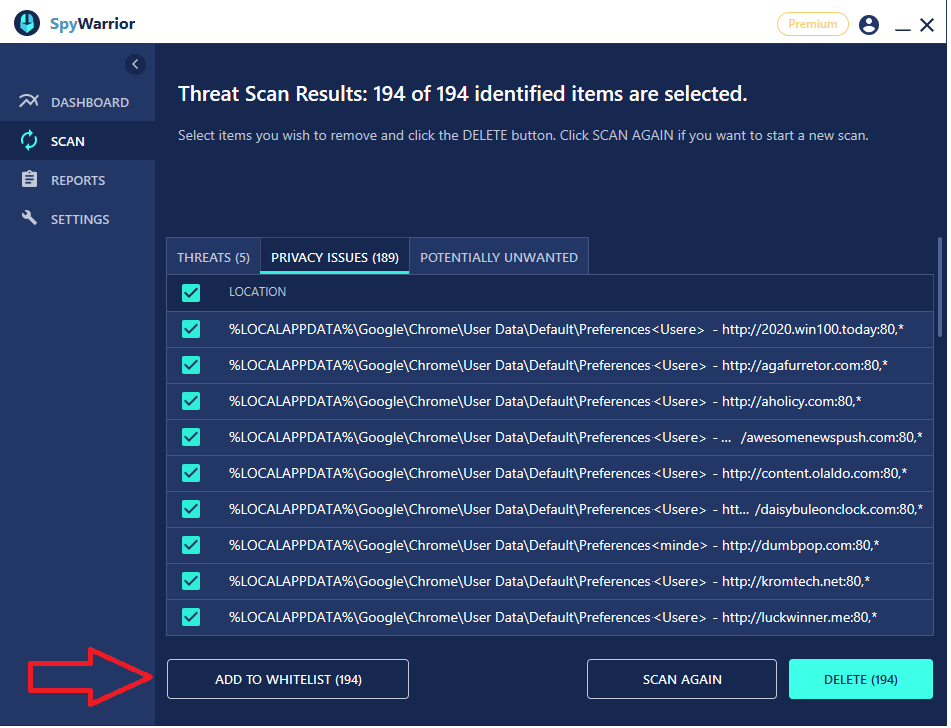Uncheck the kromtech.net row checkbox
Screen dimensions: 951x728
tap(191, 581)
